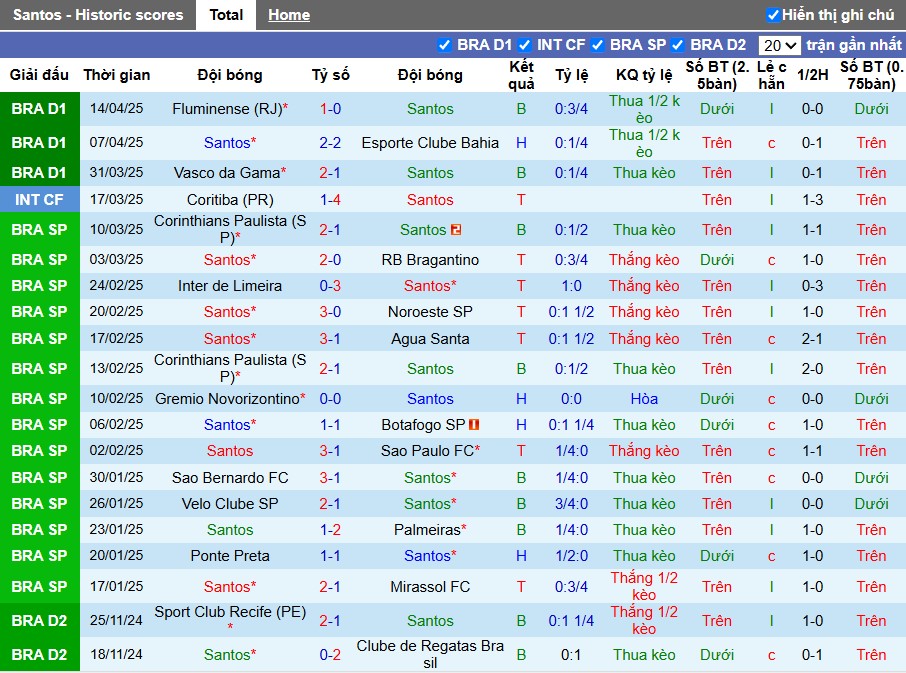
Task: Click the 1-4 score for Coritiba match
Action: [x=331, y=200]
